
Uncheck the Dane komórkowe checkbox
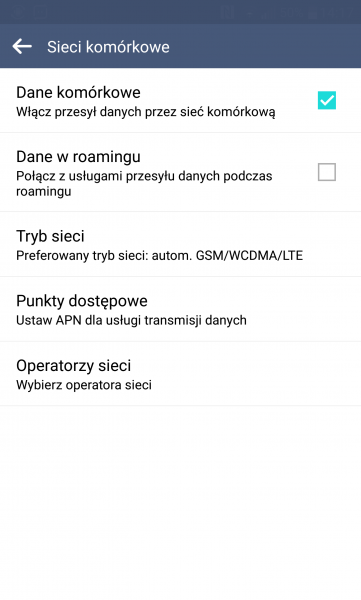(x=327, y=100)
